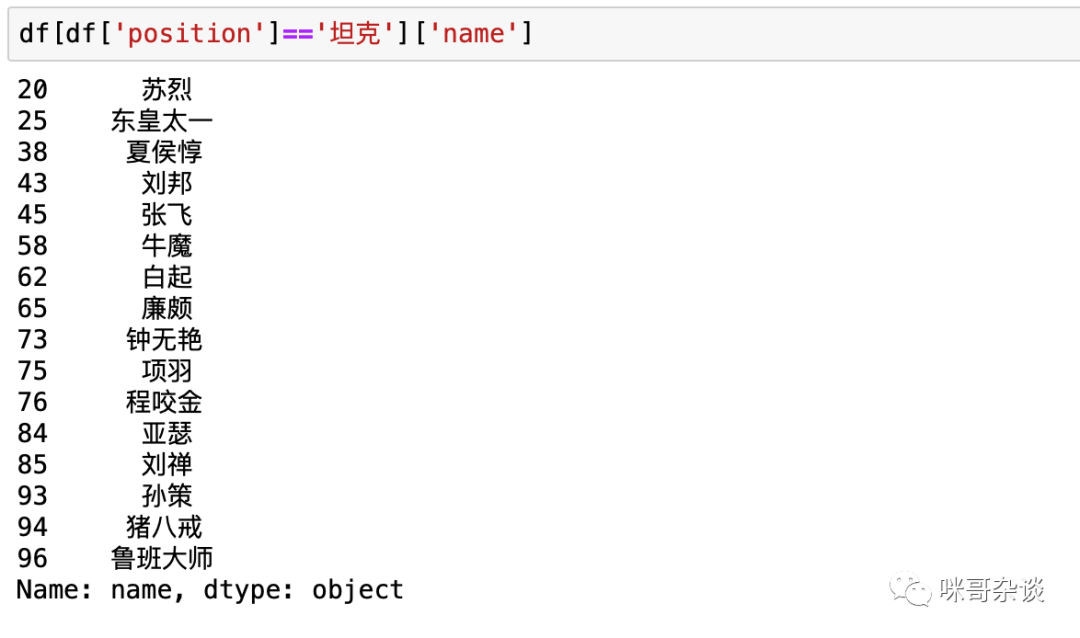Select output name 钟无艳
Viewport: 1080px width, 638px height.
click(164, 340)
